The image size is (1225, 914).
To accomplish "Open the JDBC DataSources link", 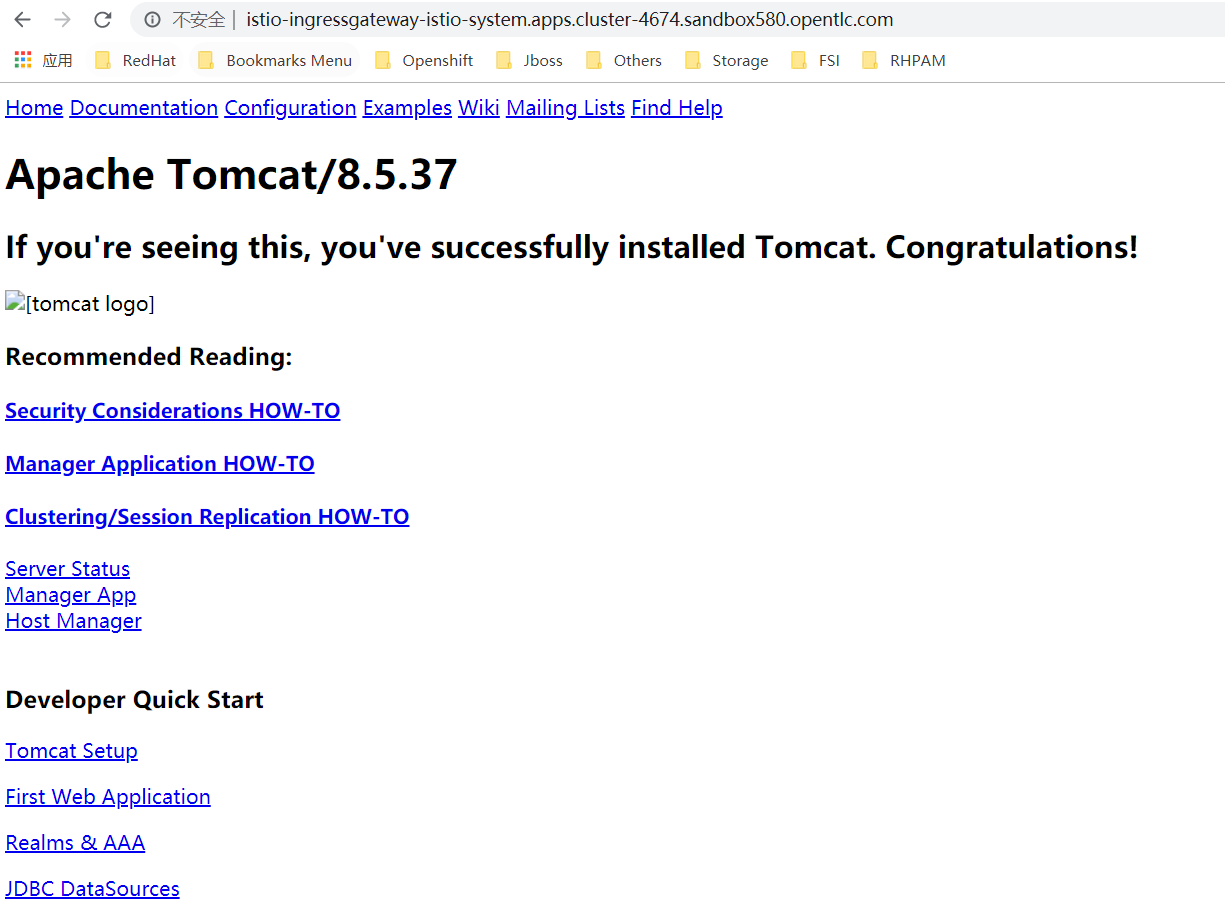I will pos(92,889).
